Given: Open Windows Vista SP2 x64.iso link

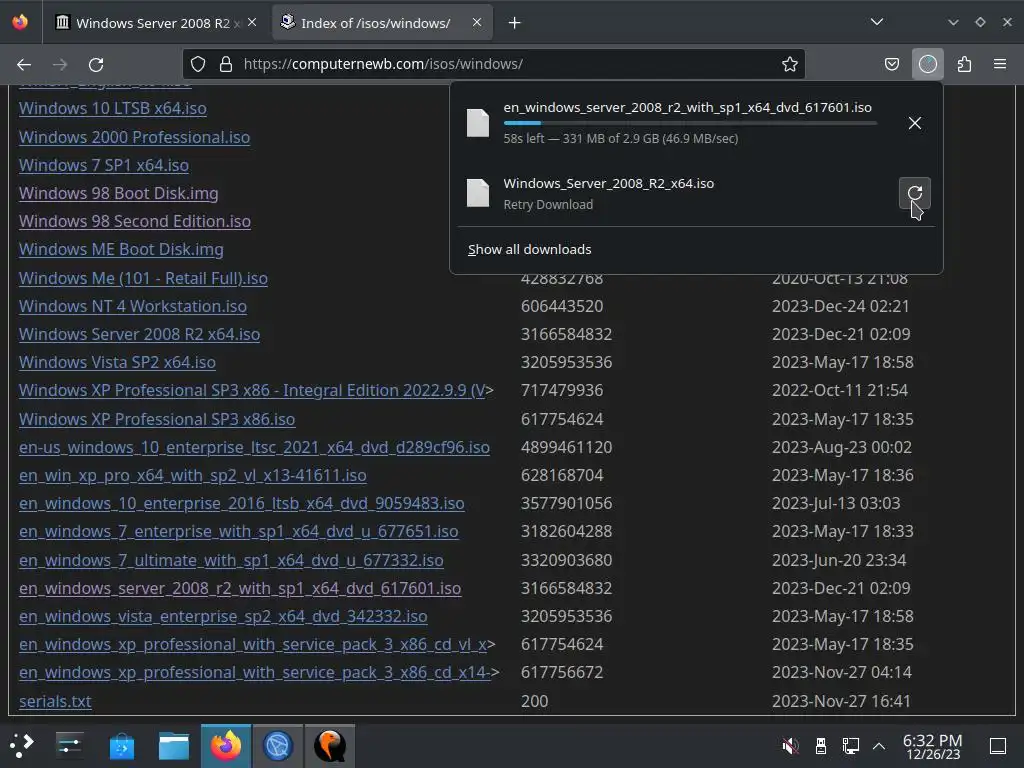Looking at the screenshot, I should coord(117,362).
